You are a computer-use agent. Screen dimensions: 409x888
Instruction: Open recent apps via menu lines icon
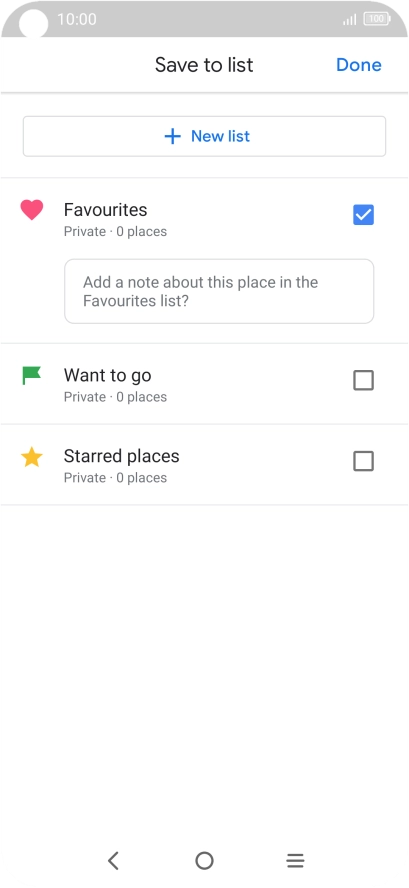pyautogui.click(x=295, y=861)
